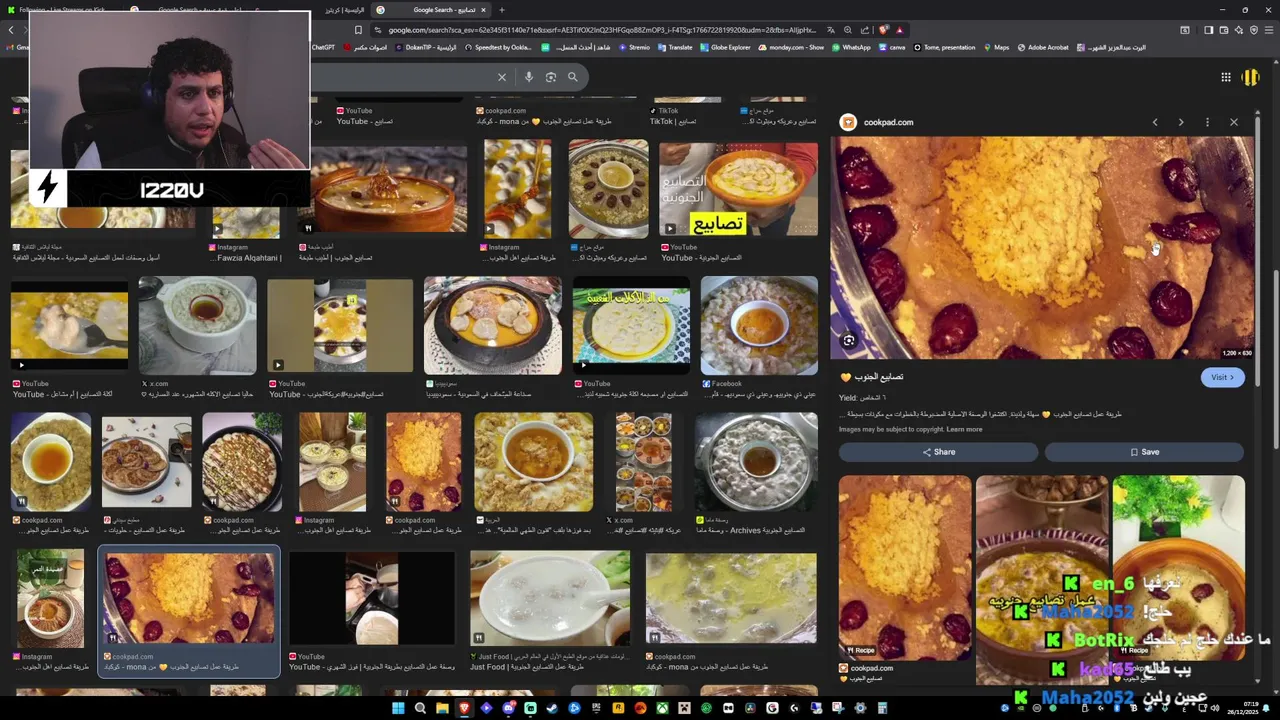Open the Translate bookmark
Viewport: 1280px width, 720px height.
pos(675,47)
